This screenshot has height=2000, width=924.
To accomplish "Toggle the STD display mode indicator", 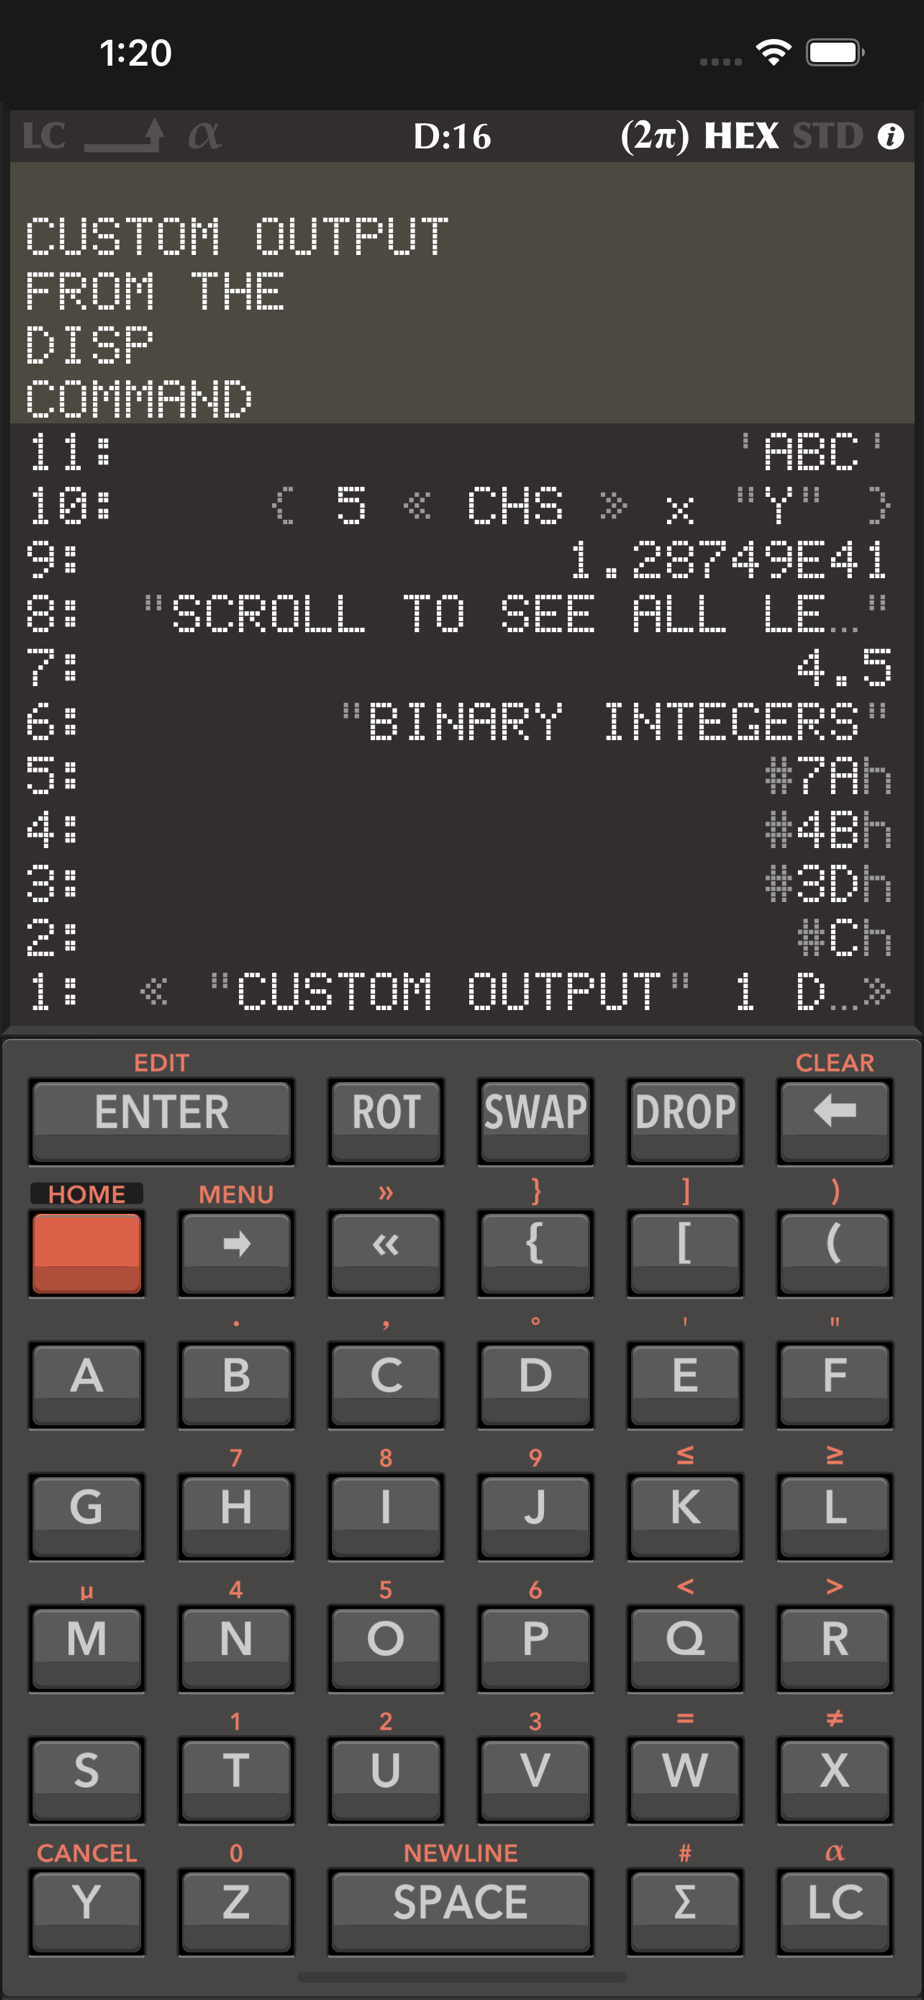I will pos(827,136).
